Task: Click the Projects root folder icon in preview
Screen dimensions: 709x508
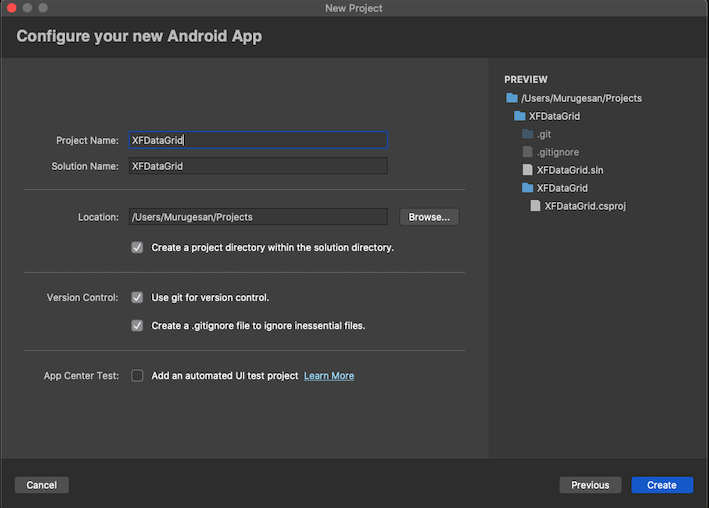Action: coord(512,98)
